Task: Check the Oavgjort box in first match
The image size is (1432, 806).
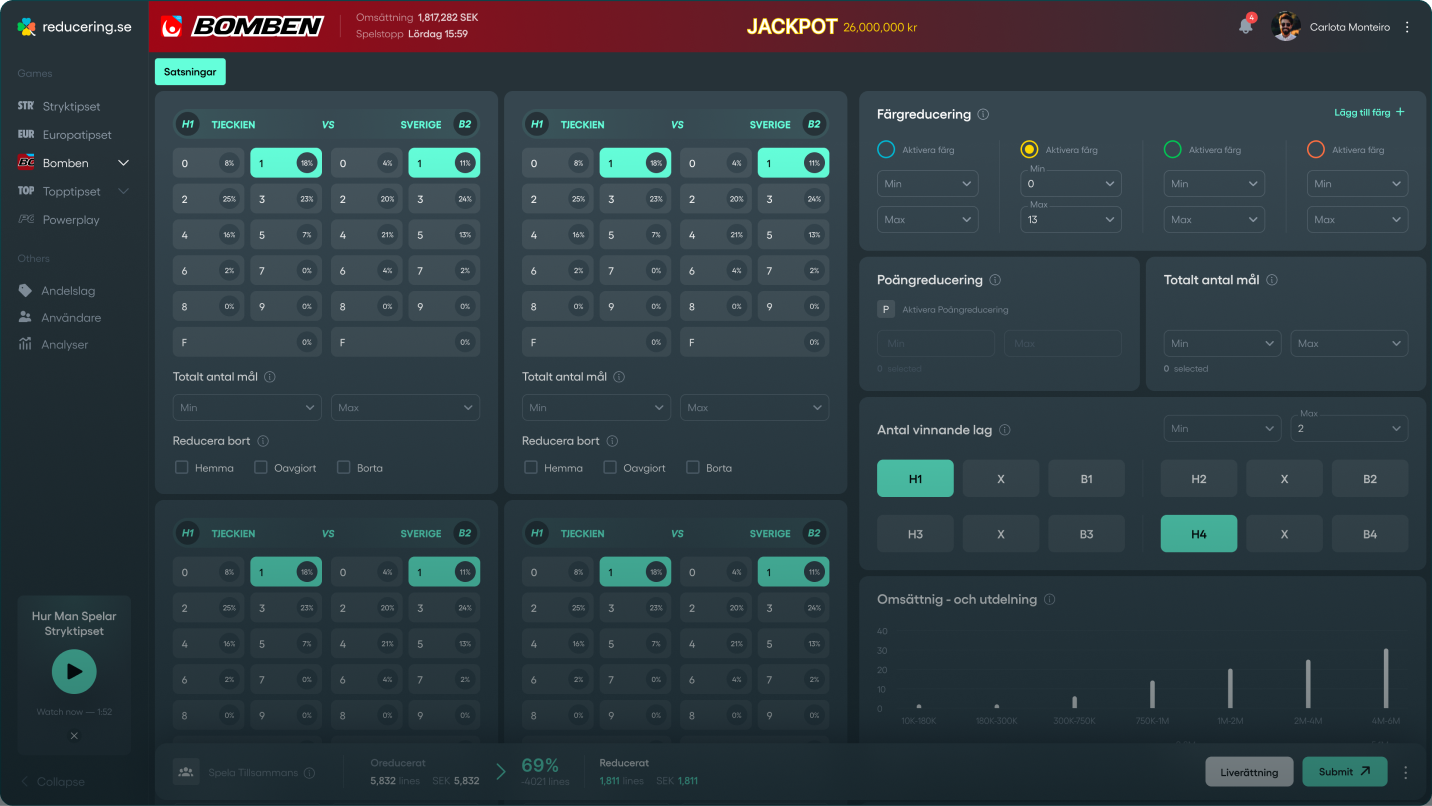Action: [261, 467]
